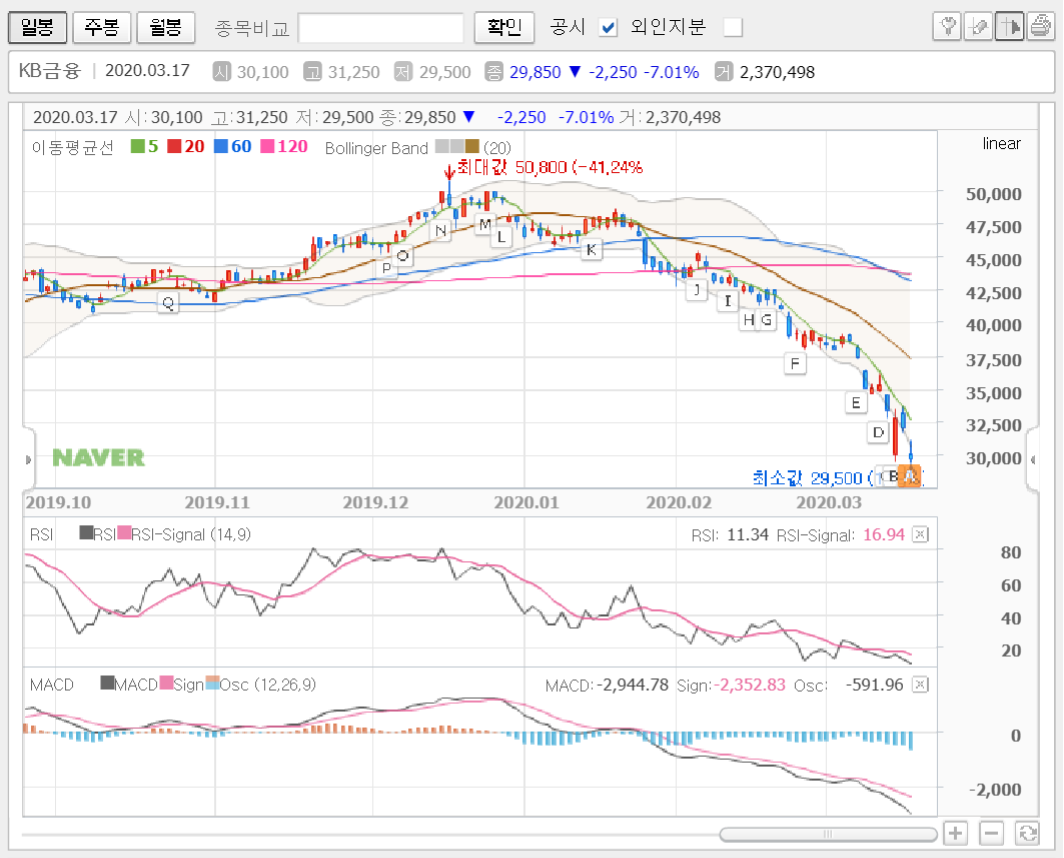Click the open price 30,100 in header
Image resolution: width=1064 pixels, height=858 pixels.
coord(263,72)
